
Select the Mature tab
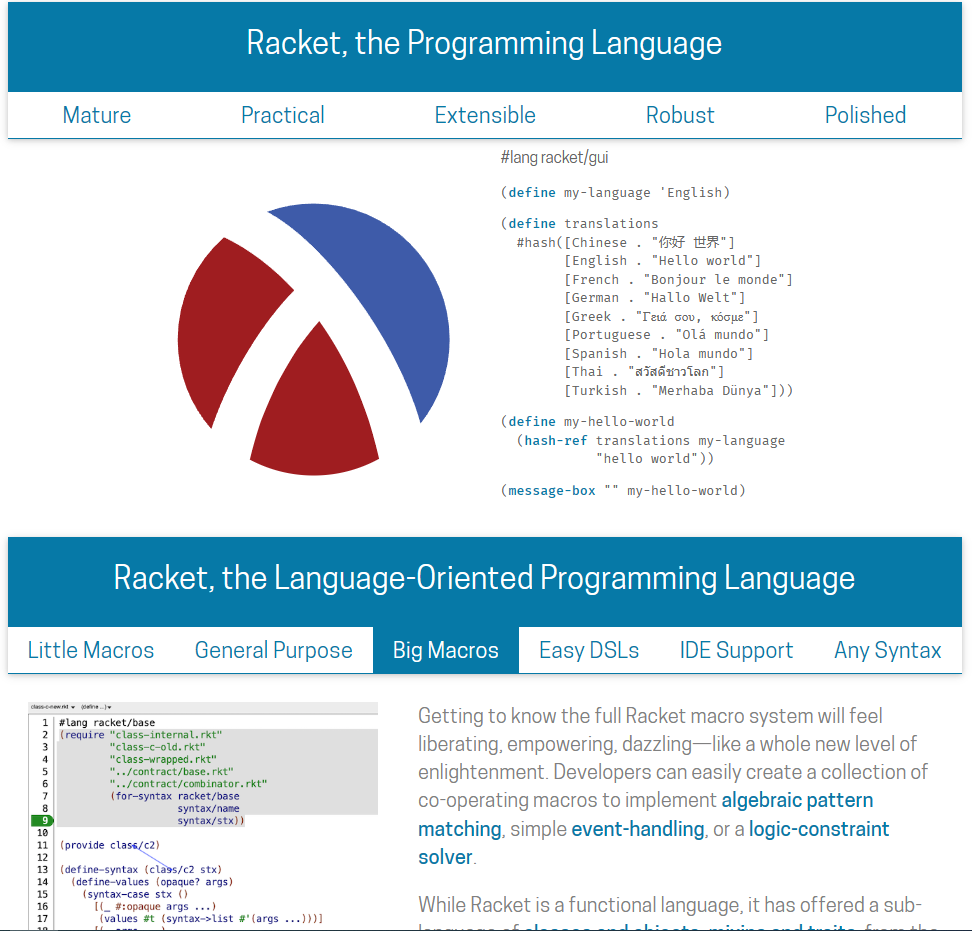[96, 115]
